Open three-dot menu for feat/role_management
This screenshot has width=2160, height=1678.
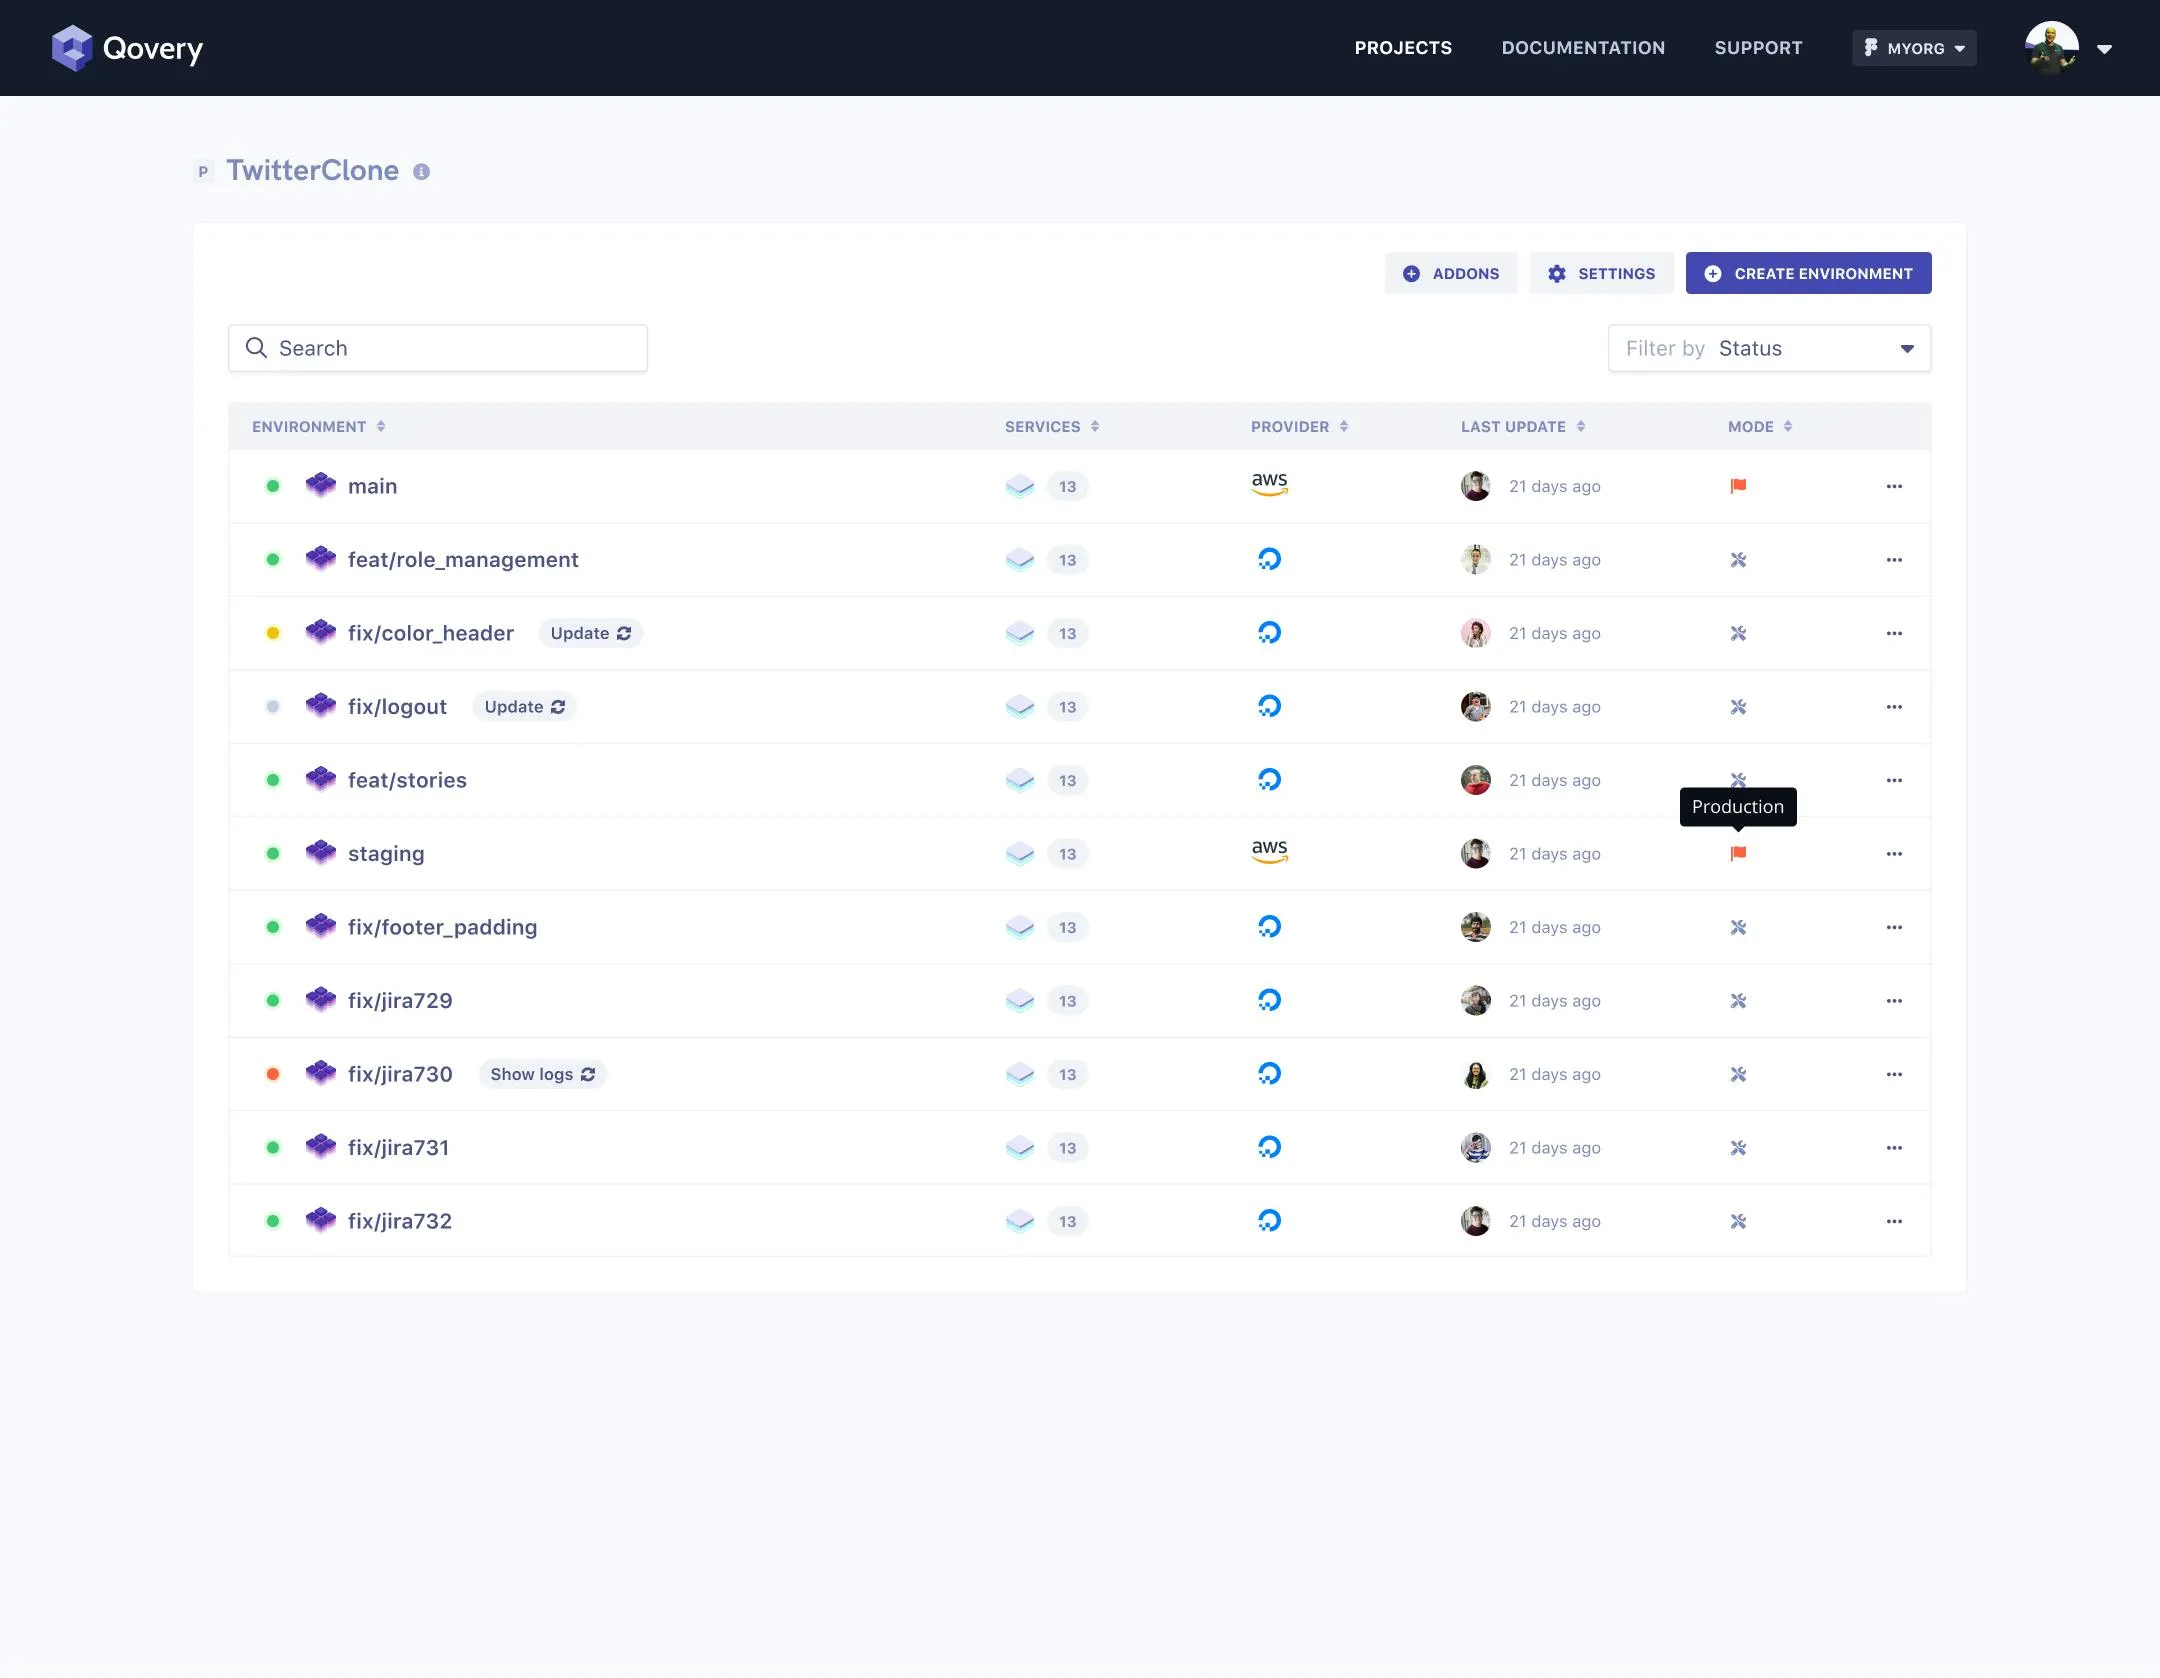click(x=1893, y=560)
